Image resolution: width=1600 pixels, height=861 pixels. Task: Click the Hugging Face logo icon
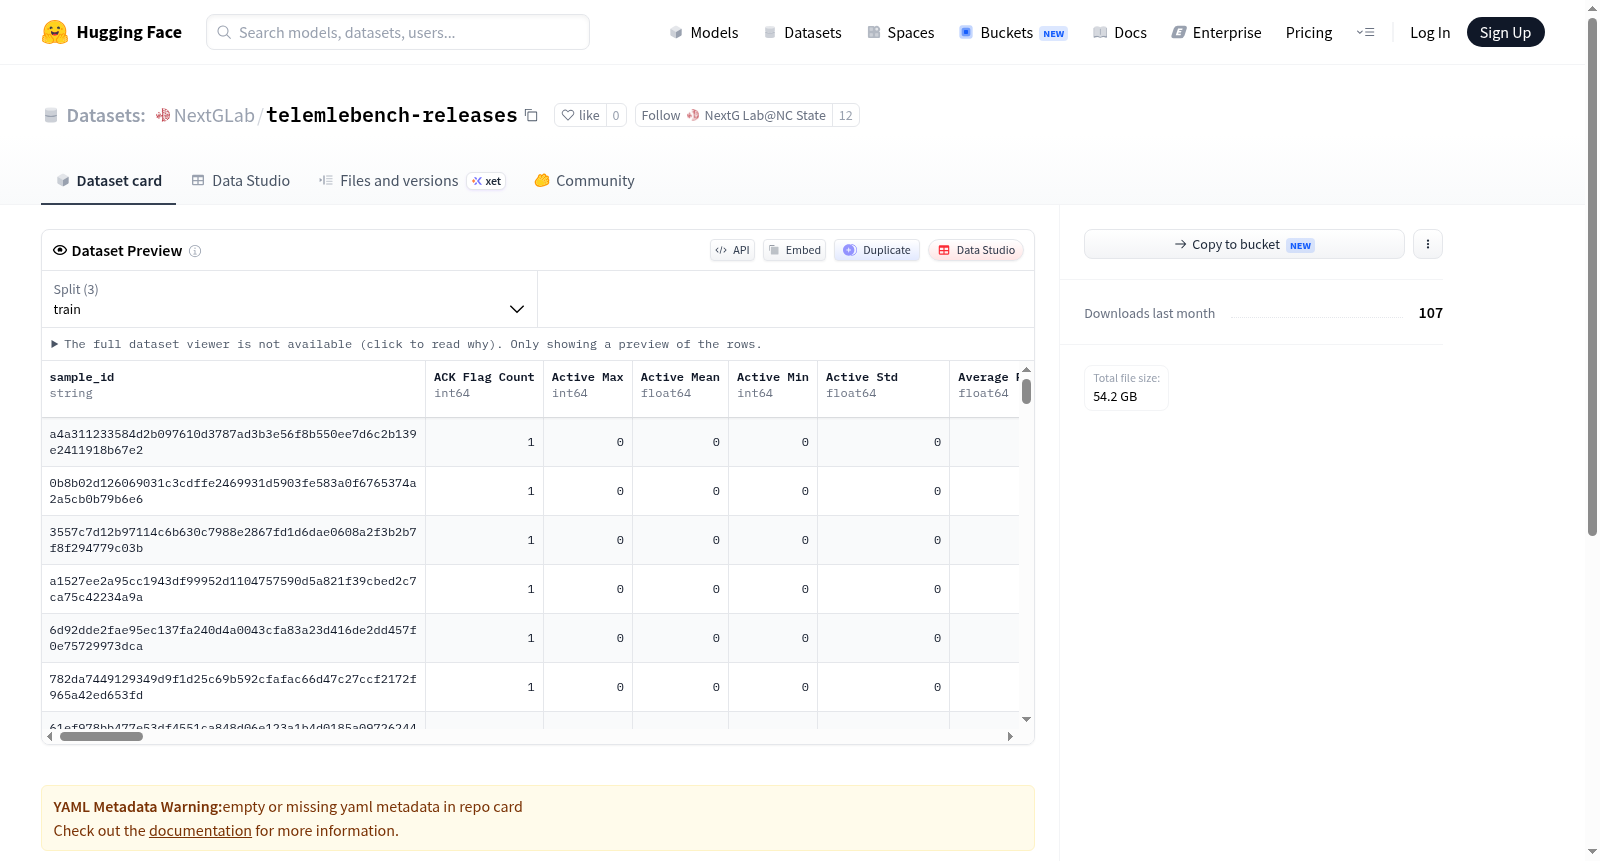tap(54, 32)
